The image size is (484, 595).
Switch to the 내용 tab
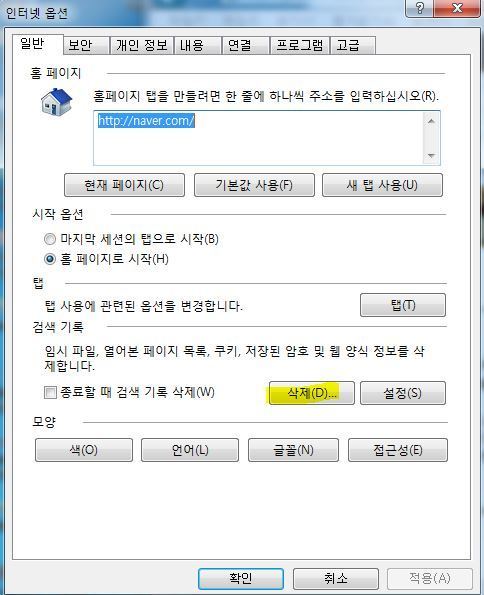tap(198, 46)
